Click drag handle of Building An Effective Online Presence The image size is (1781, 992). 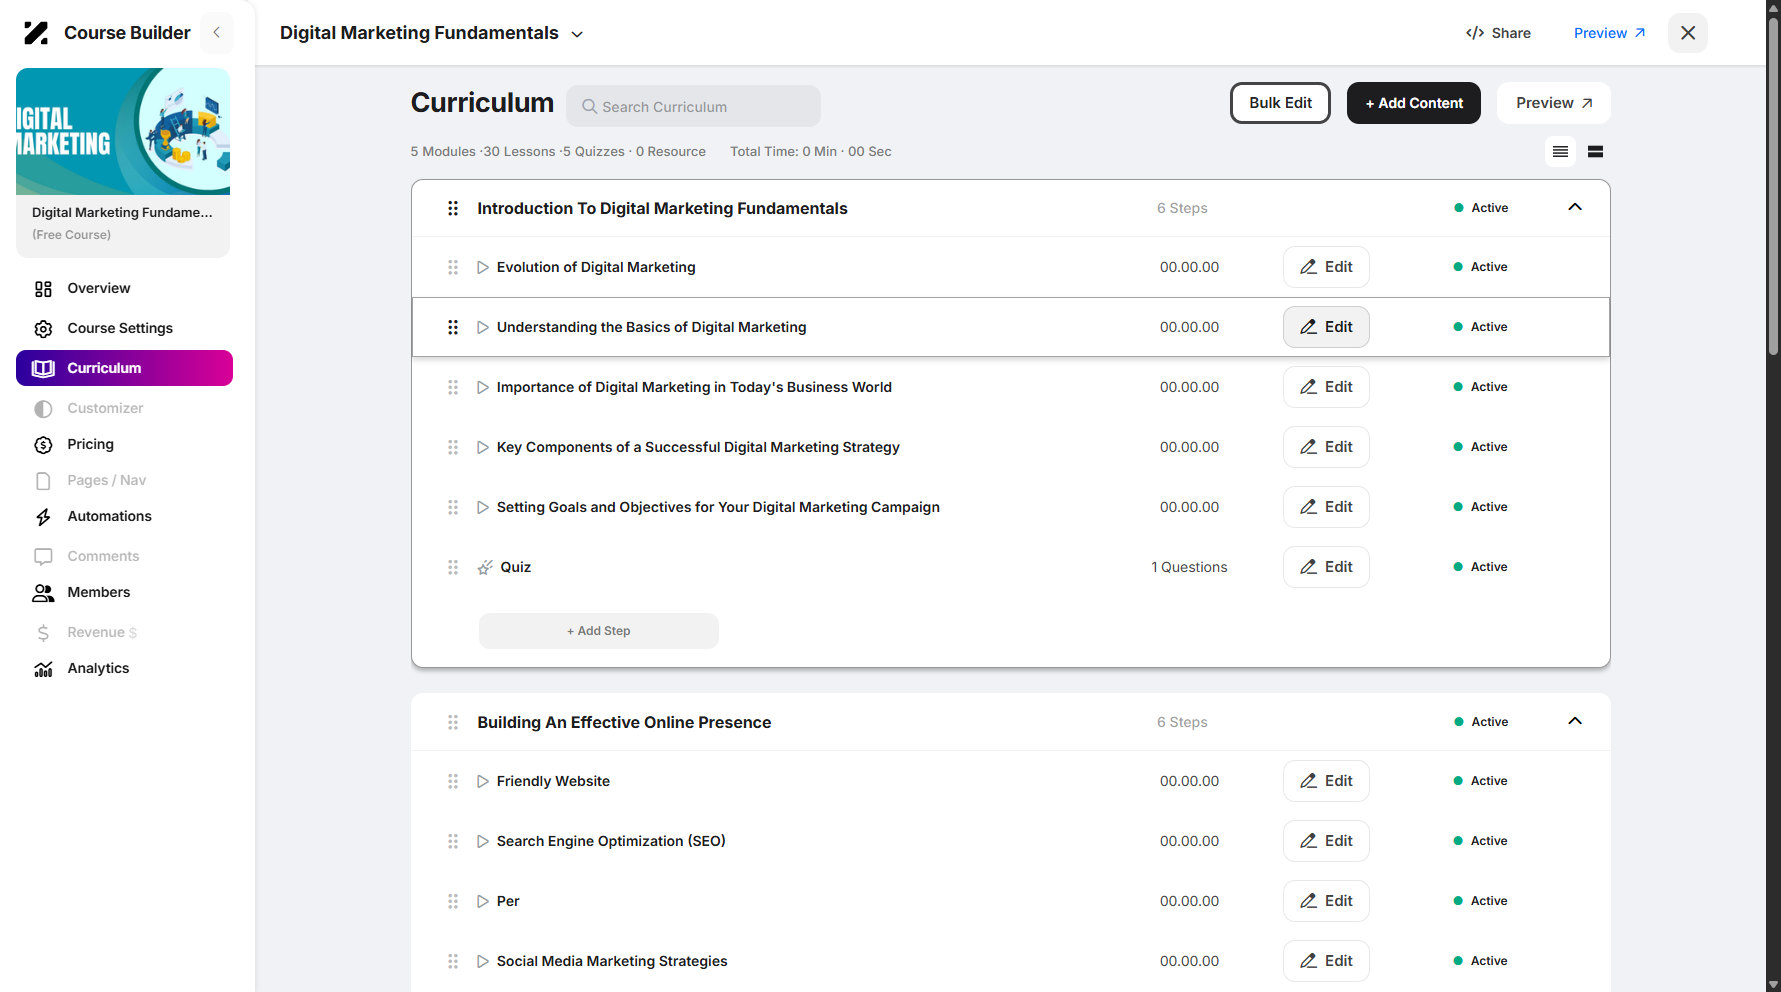pyautogui.click(x=453, y=722)
